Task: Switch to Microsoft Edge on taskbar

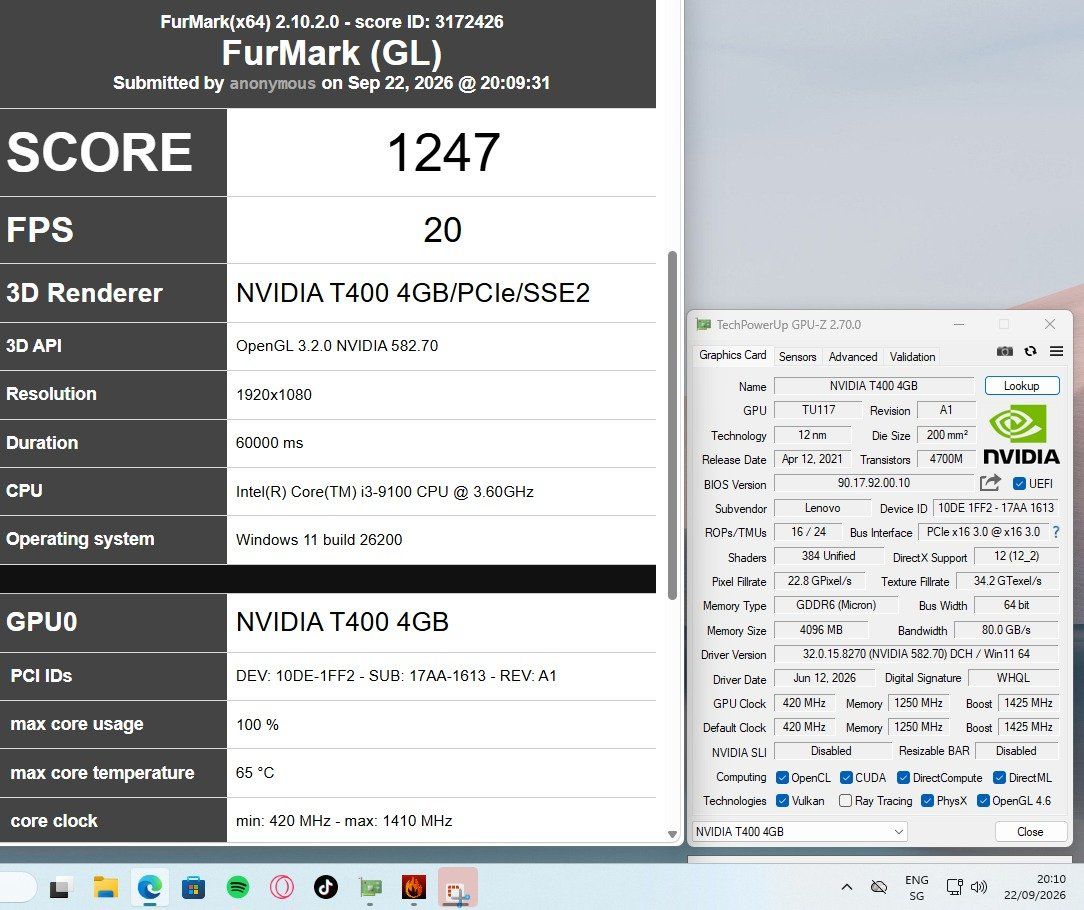Action: point(150,887)
